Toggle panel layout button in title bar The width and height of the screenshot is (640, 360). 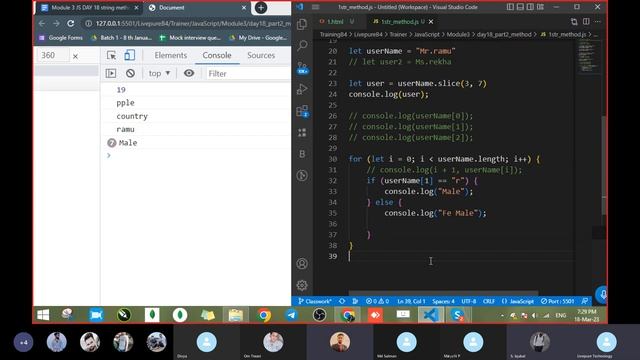point(520,7)
